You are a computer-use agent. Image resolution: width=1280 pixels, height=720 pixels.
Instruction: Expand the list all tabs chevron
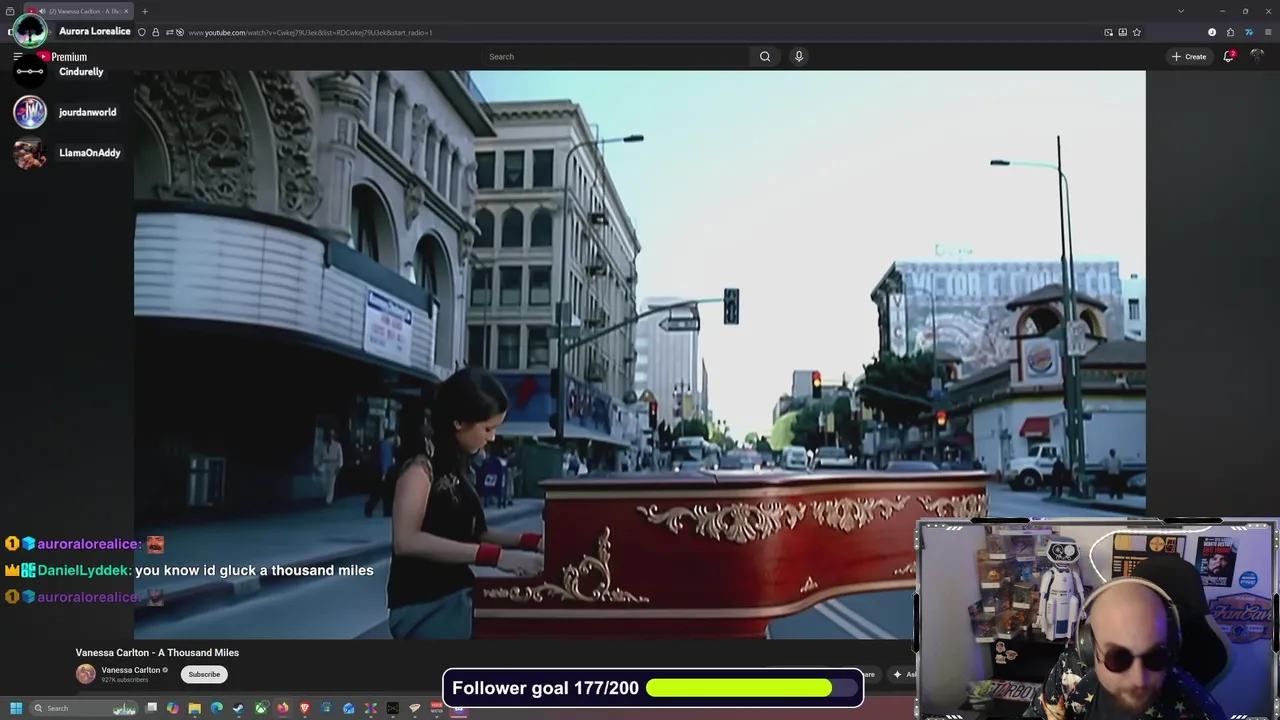point(1181,11)
